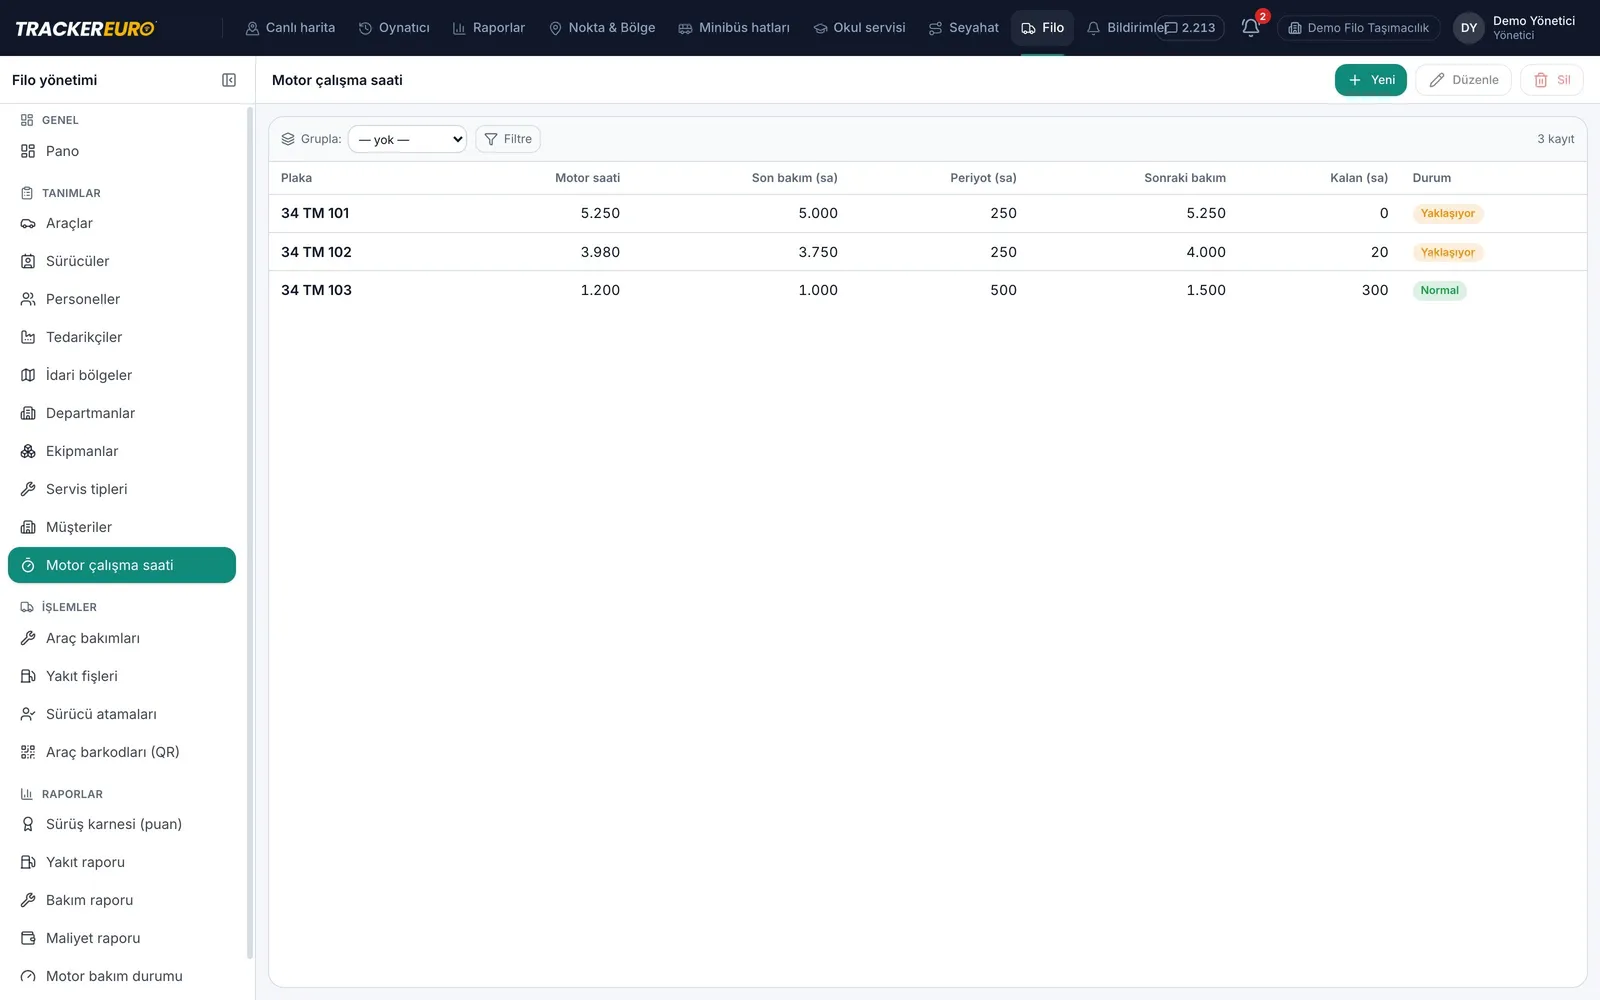Click the Sürüş karnesi award icon

[28, 824]
